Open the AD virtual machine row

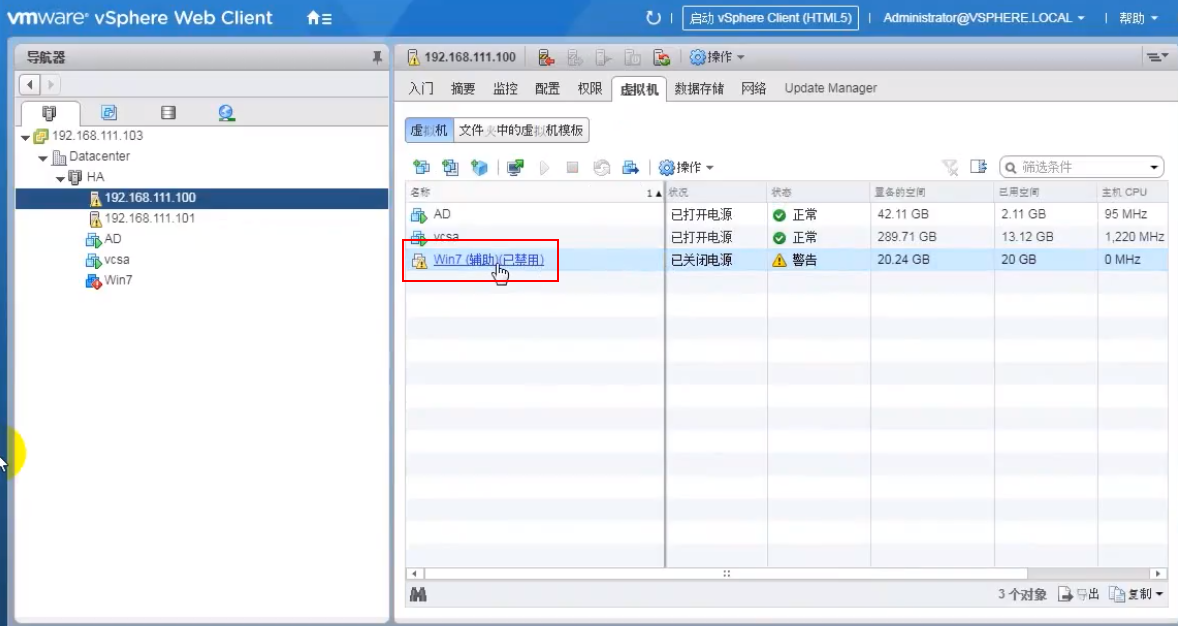coord(442,215)
